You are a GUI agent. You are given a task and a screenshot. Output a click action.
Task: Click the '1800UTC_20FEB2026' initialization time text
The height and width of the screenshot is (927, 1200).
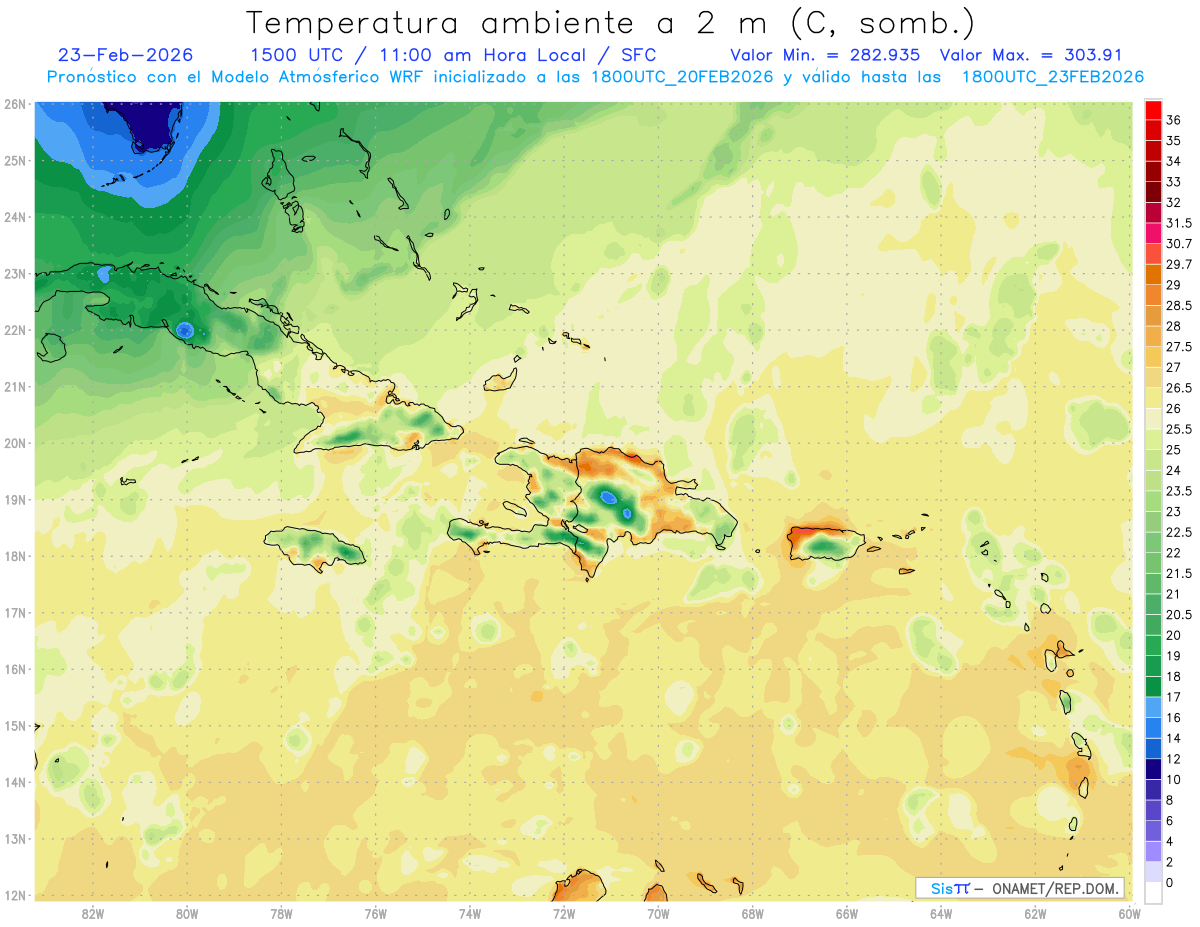[681, 77]
